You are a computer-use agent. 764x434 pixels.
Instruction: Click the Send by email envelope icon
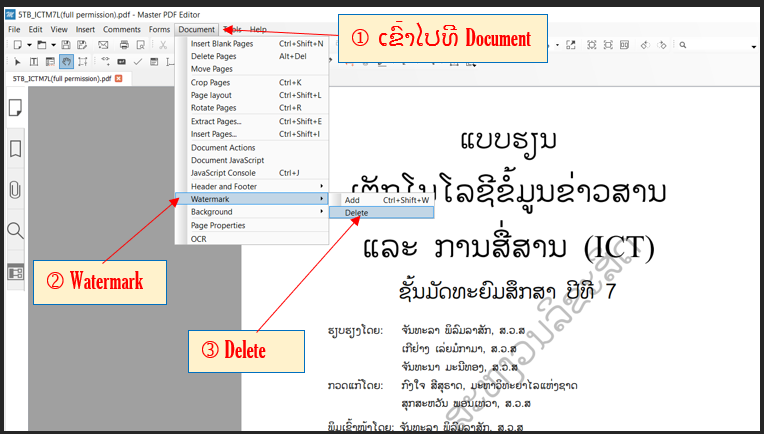tap(103, 45)
